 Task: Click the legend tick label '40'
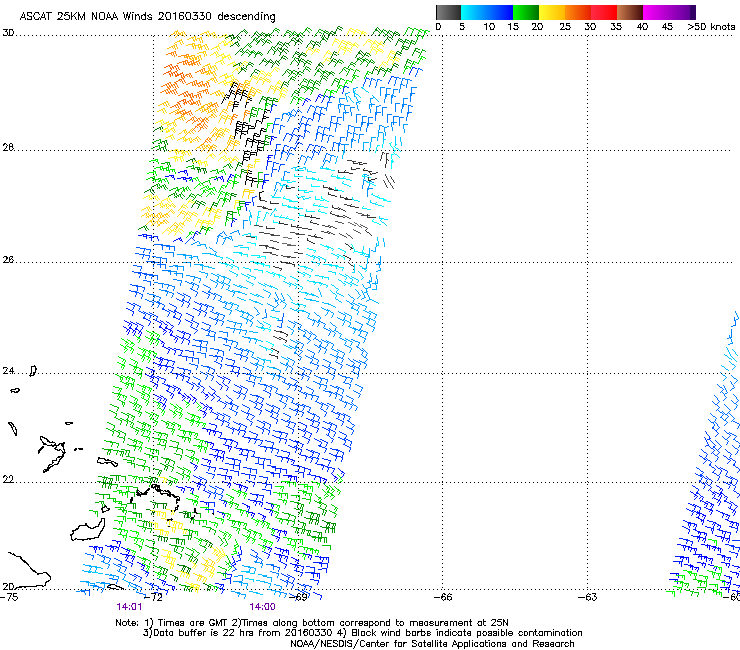click(642, 27)
